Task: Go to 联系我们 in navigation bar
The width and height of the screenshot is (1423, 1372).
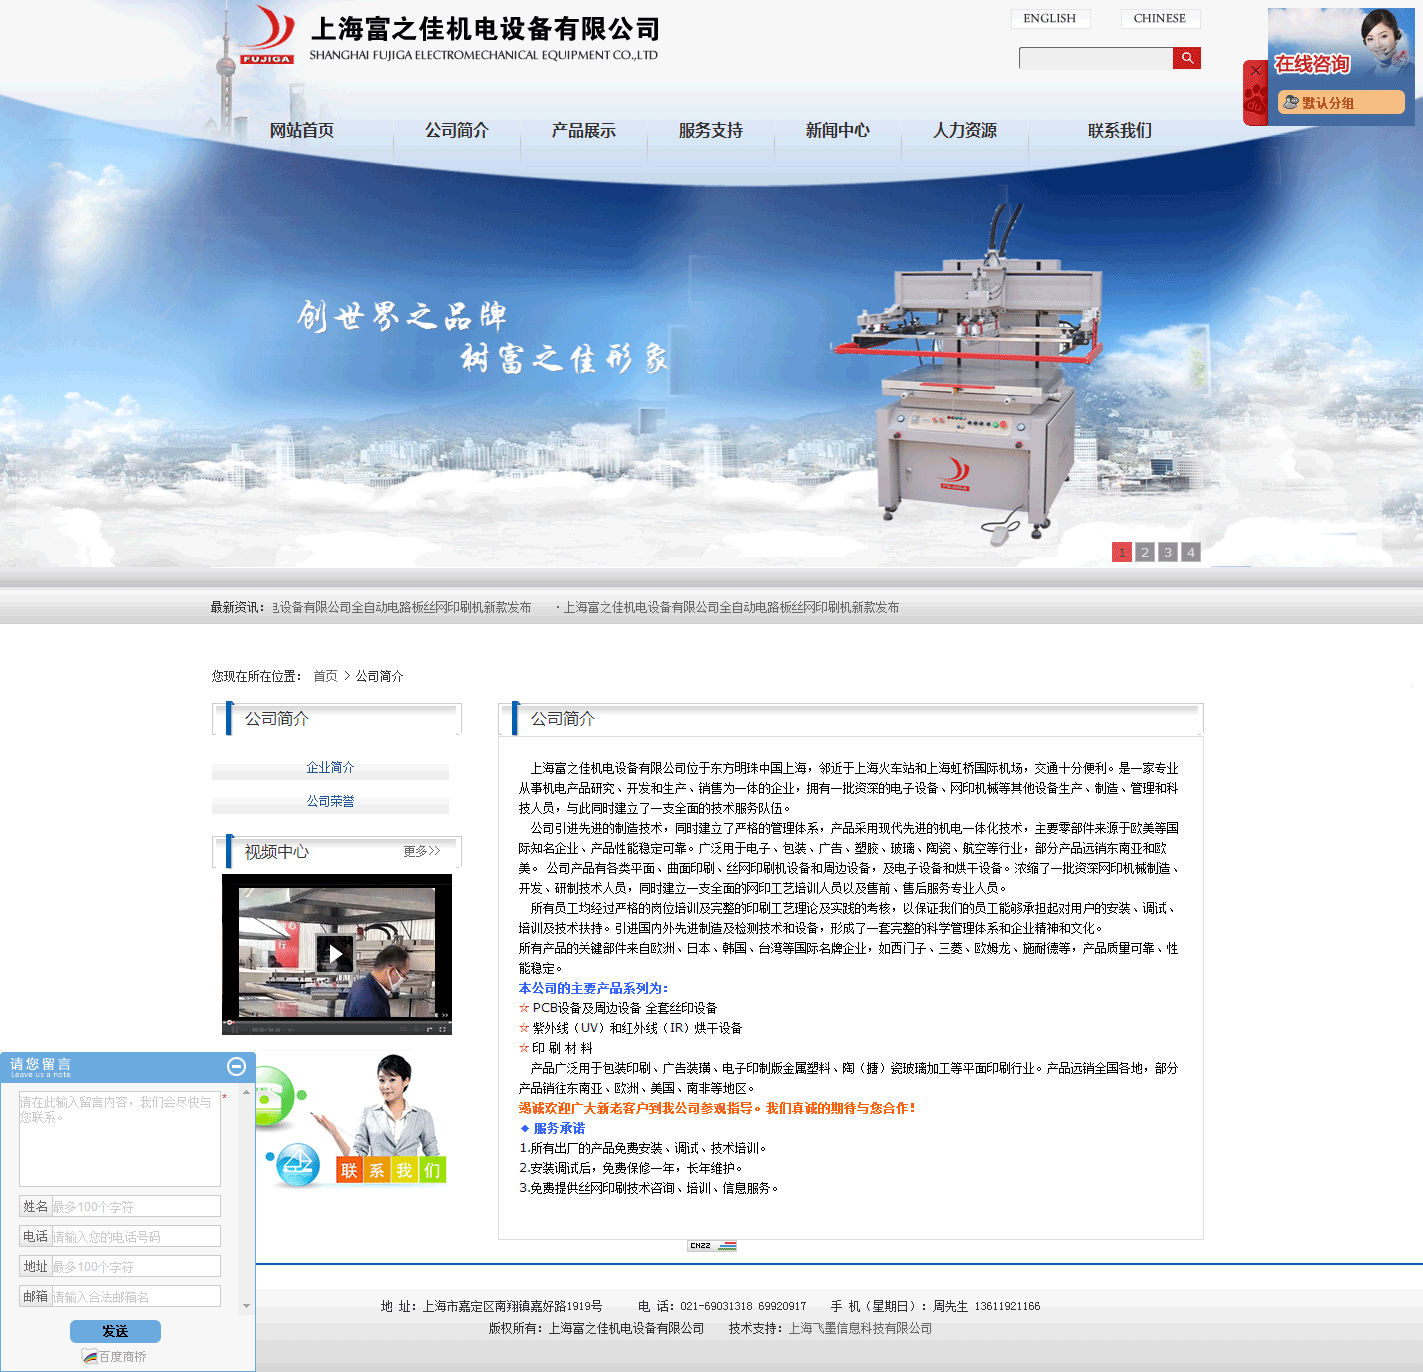Action: point(1119,131)
